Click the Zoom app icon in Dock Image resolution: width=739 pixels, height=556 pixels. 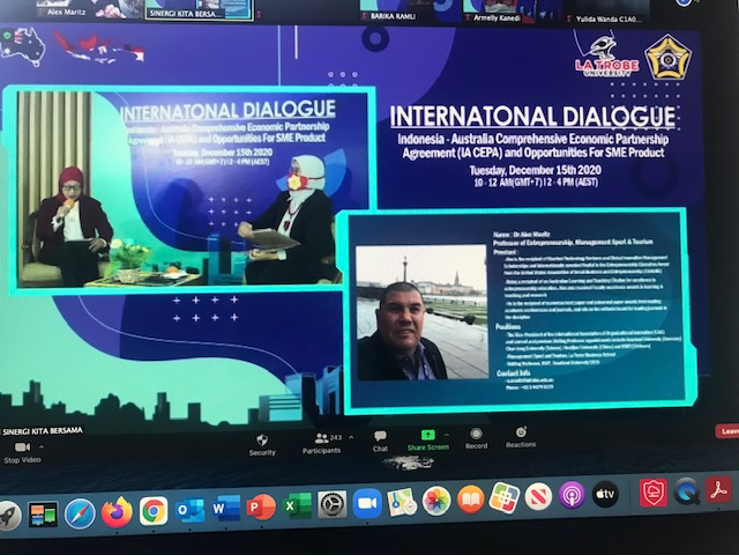tap(367, 503)
